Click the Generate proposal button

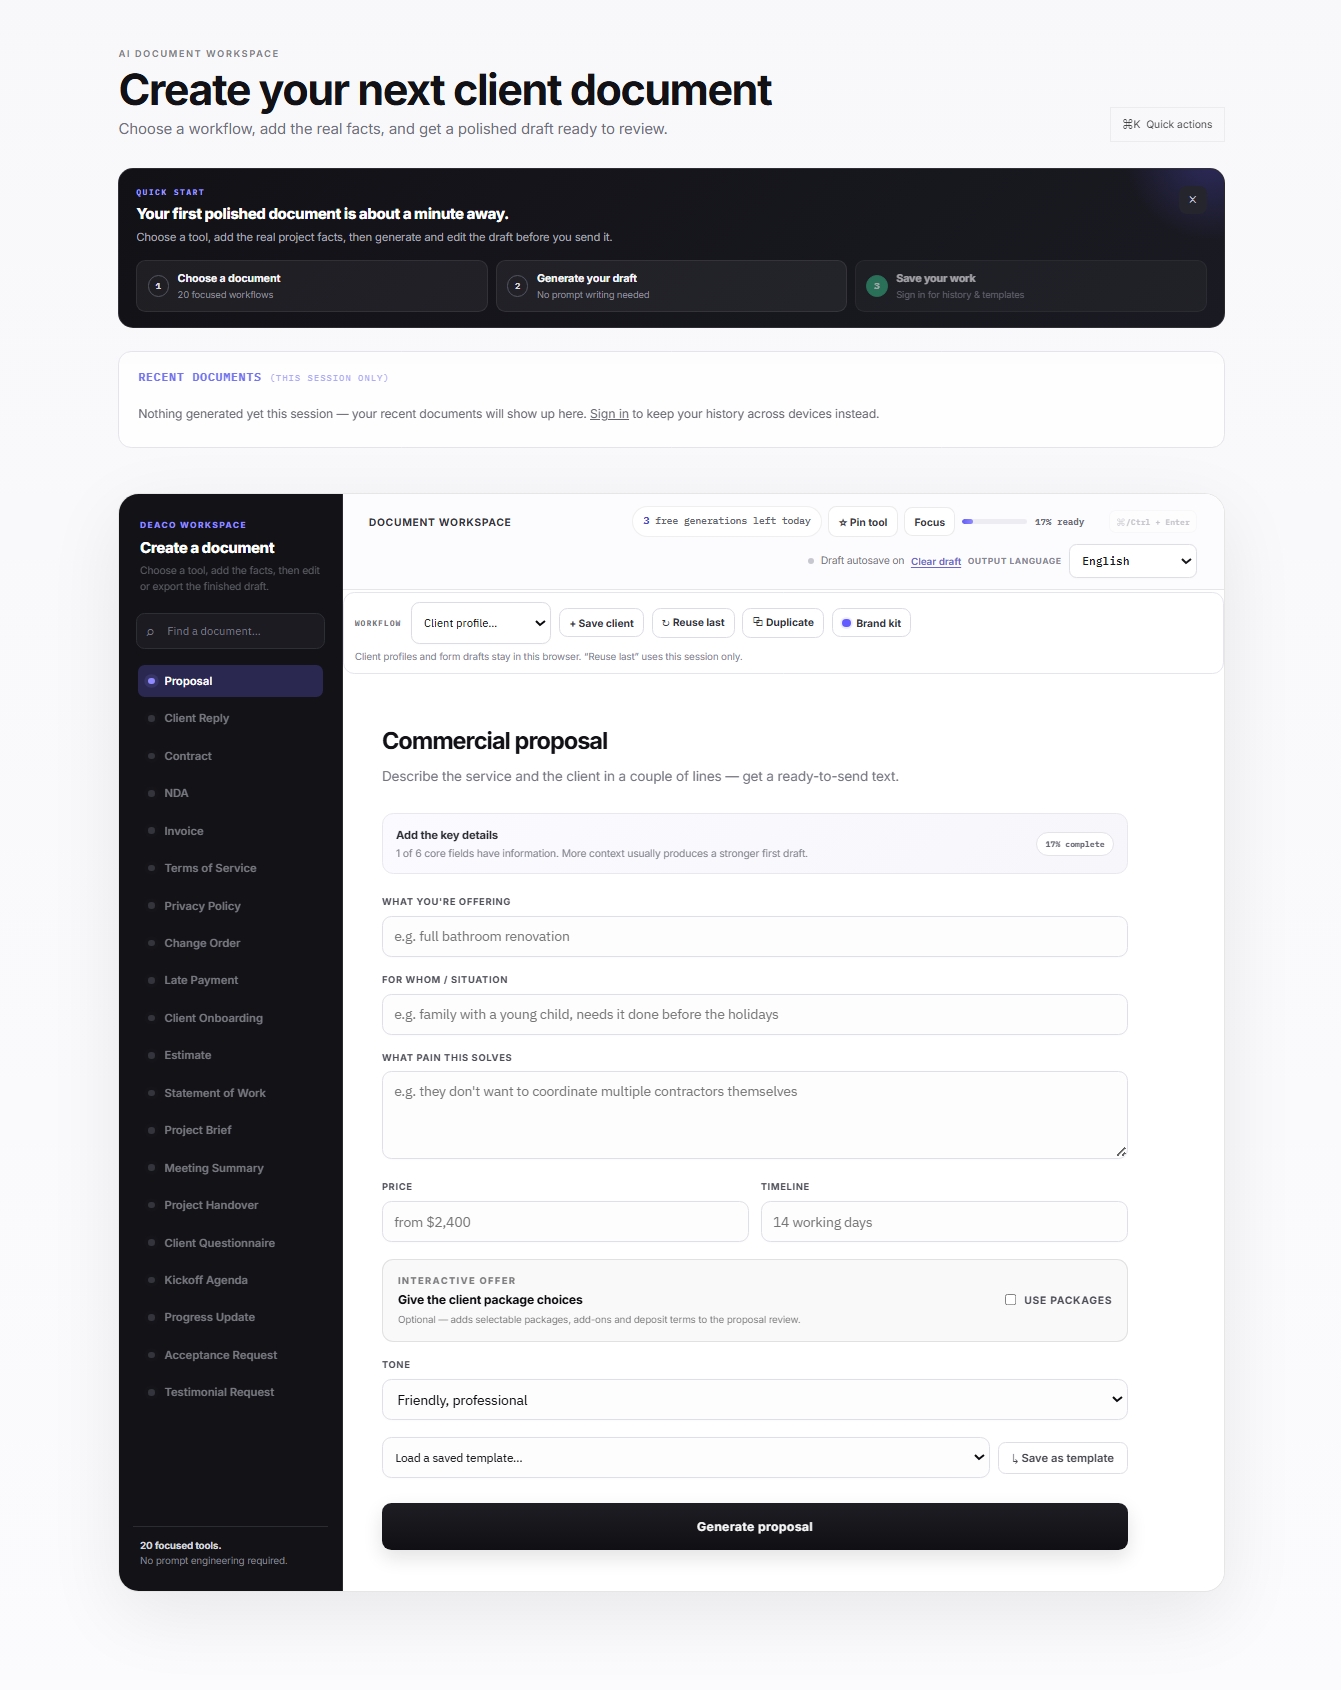[755, 1527]
